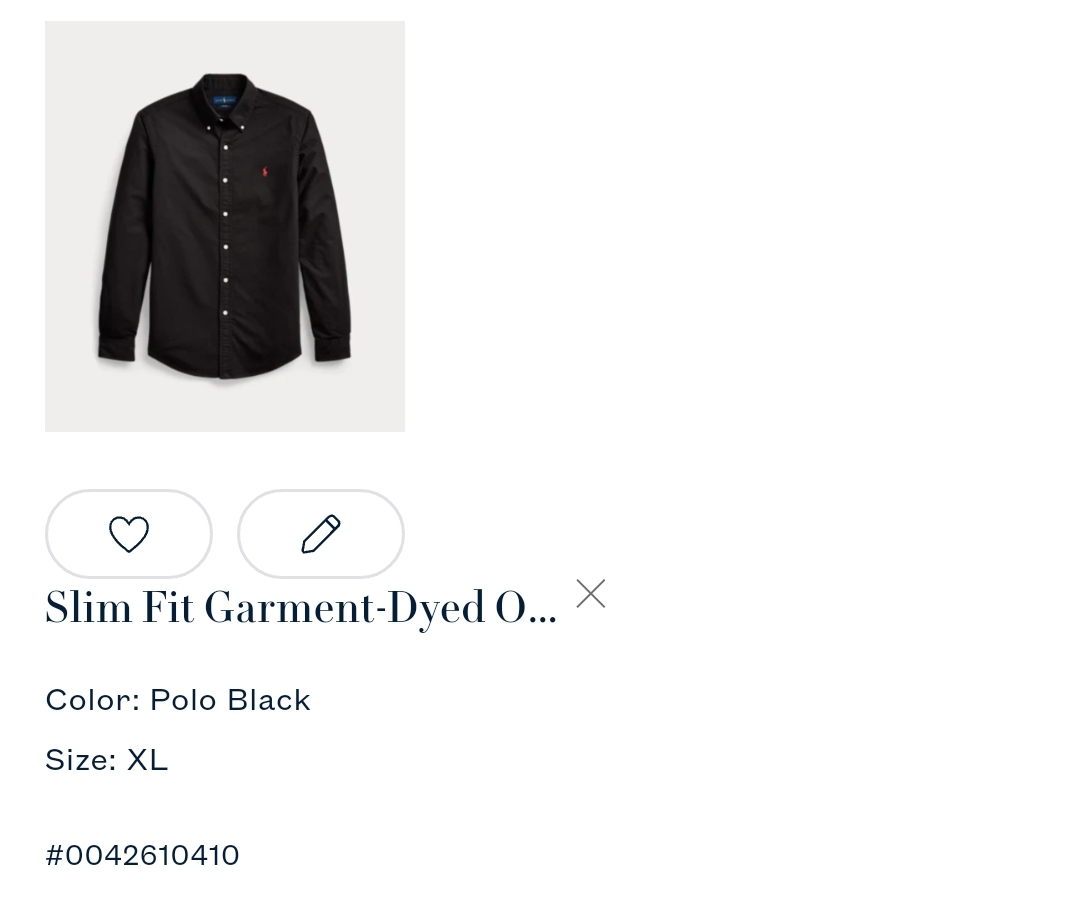Click the shirt collar in product image
This screenshot has height=897, width=1080.
(225, 96)
